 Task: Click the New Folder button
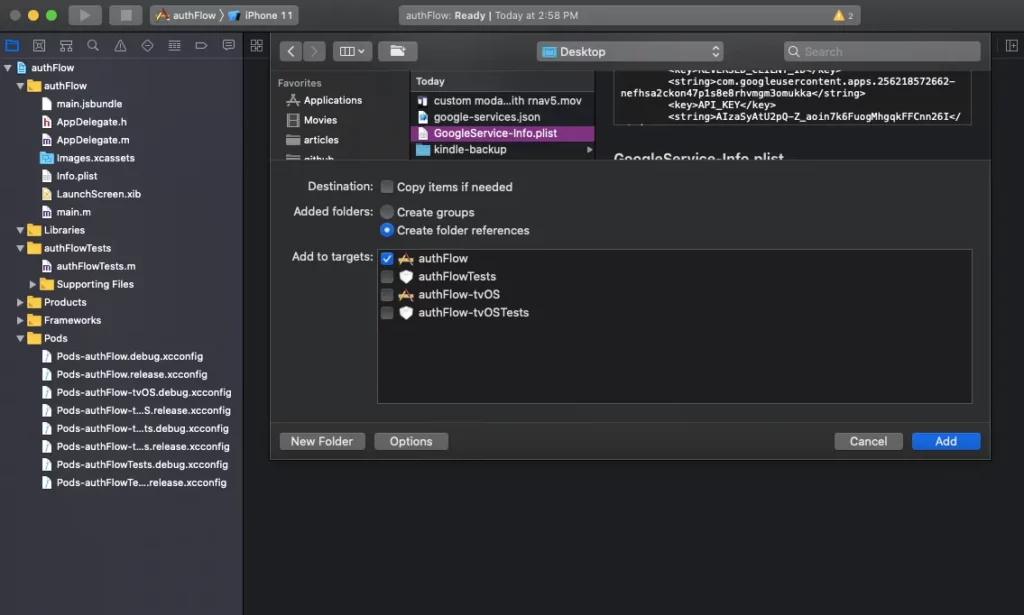pyautogui.click(x=322, y=441)
